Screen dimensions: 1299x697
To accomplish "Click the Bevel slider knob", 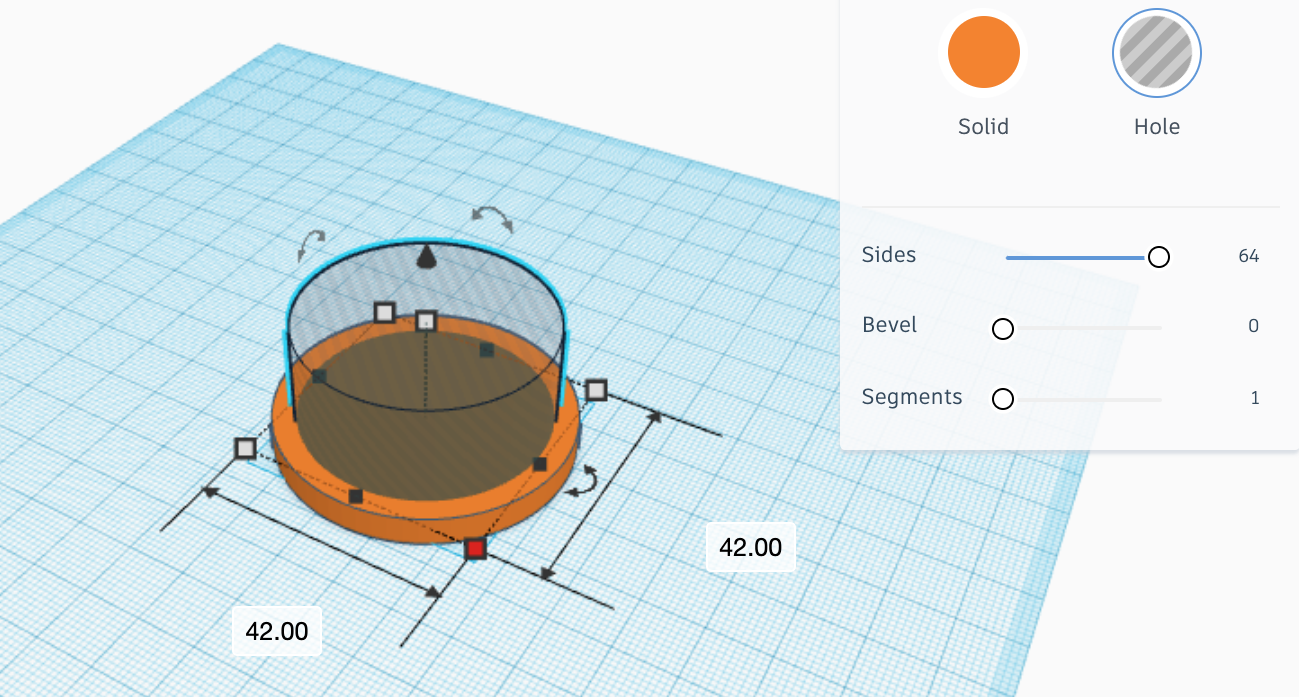I will click(1002, 328).
